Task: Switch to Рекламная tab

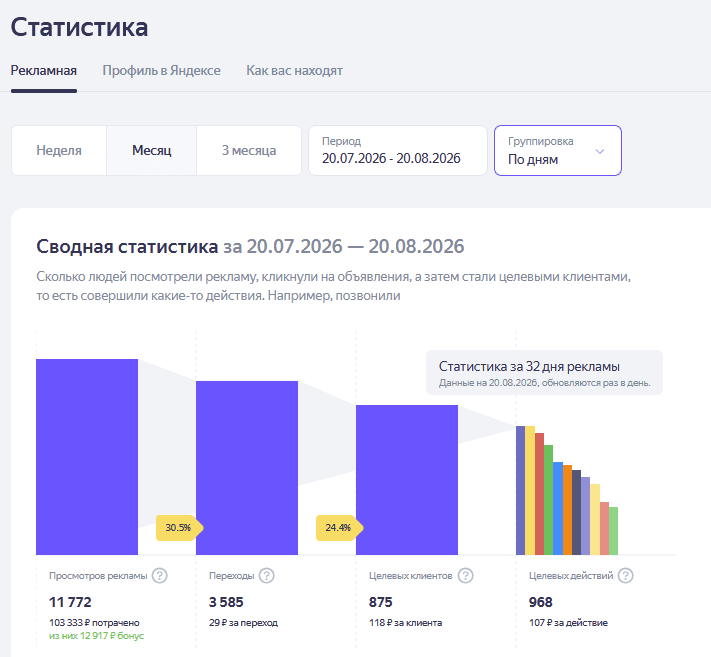Action: coord(44,71)
